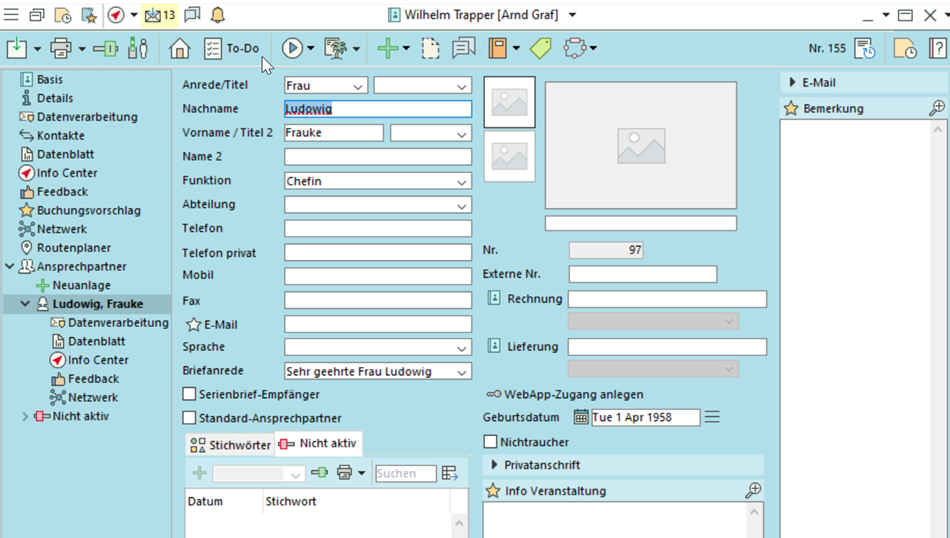Image resolution: width=950 pixels, height=538 pixels.
Task: Click the magnifier icon next to Bemerkung
Action: tap(936, 108)
